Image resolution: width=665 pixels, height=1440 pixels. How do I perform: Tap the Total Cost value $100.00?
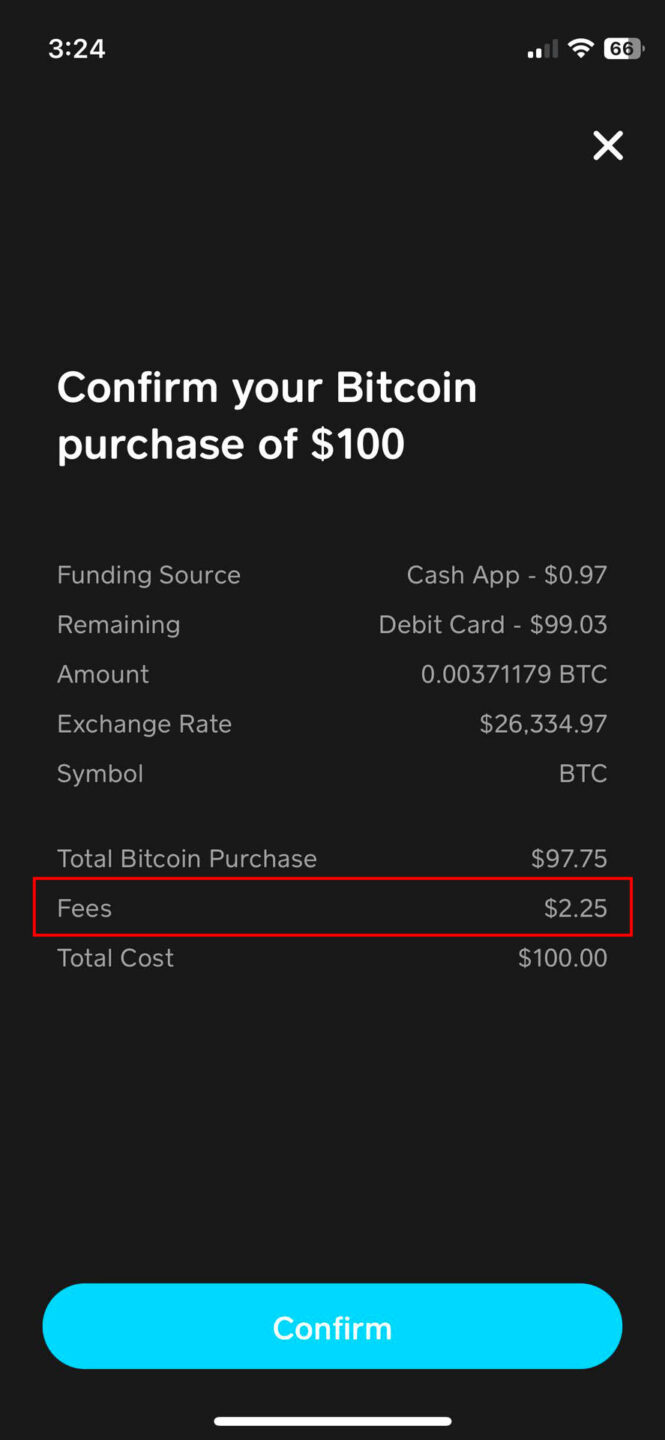click(562, 957)
